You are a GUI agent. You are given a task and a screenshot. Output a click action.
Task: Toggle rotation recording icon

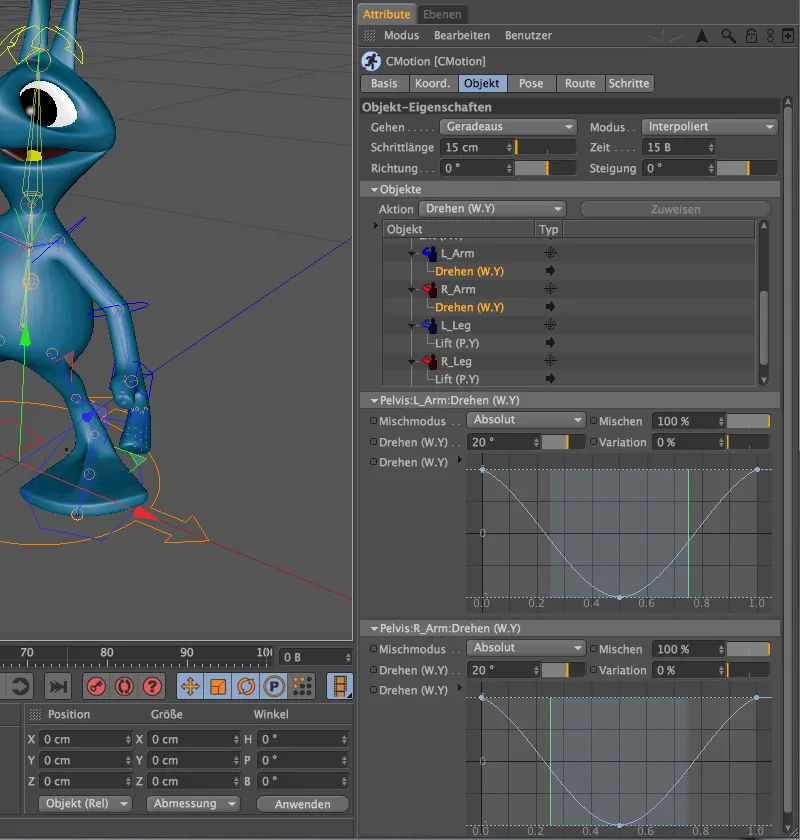pyautogui.click(x=245, y=685)
